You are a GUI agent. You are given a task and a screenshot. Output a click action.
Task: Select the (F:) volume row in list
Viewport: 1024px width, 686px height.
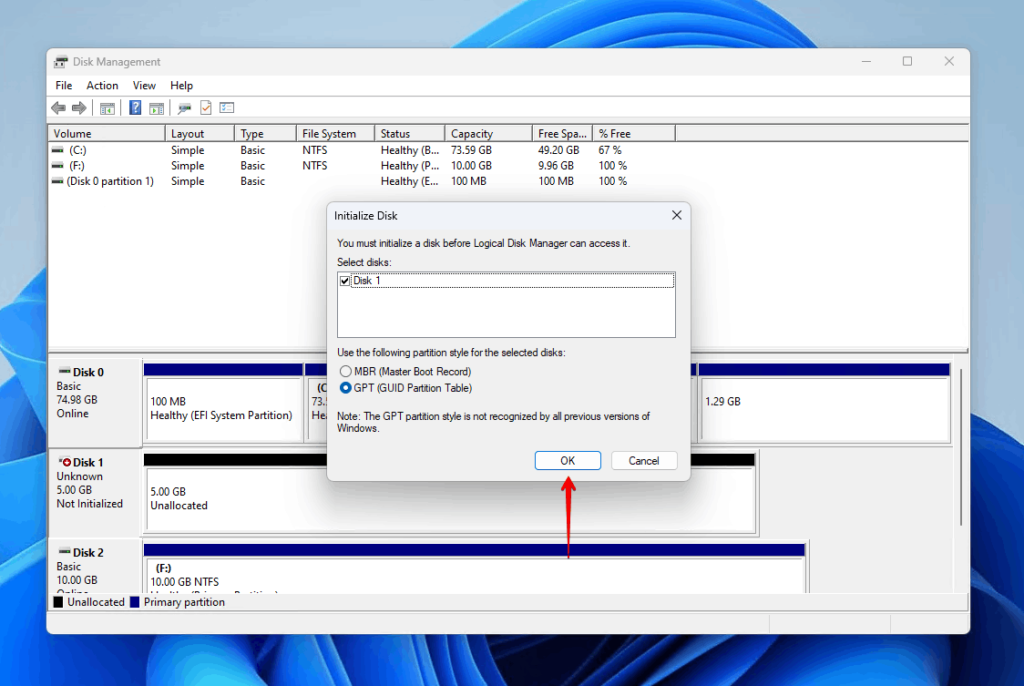(362, 165)
